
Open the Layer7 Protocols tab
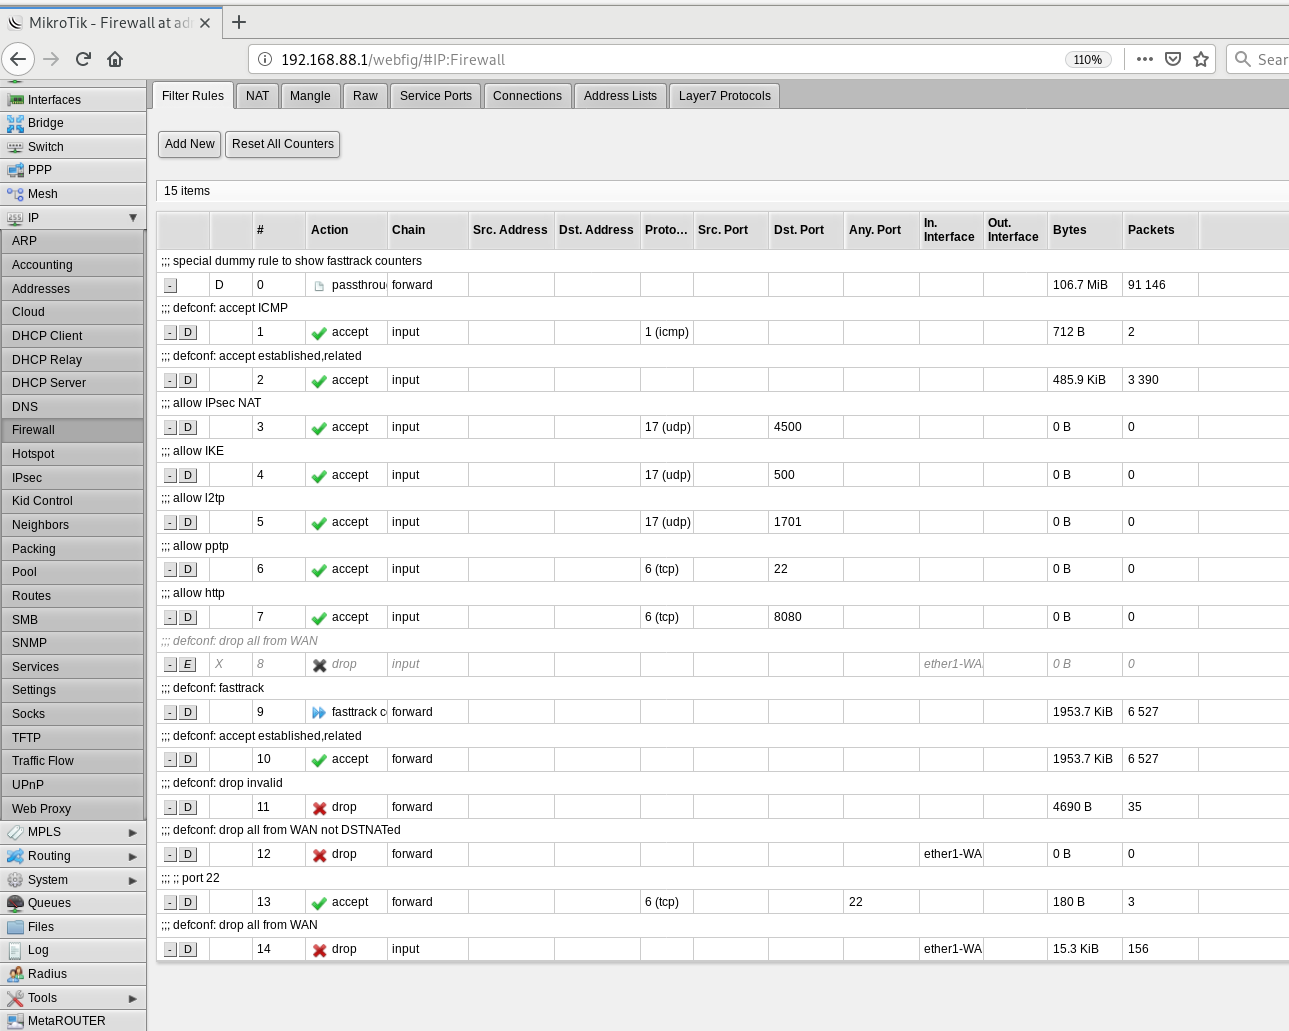pyautogui.click(x=725, y=96)
